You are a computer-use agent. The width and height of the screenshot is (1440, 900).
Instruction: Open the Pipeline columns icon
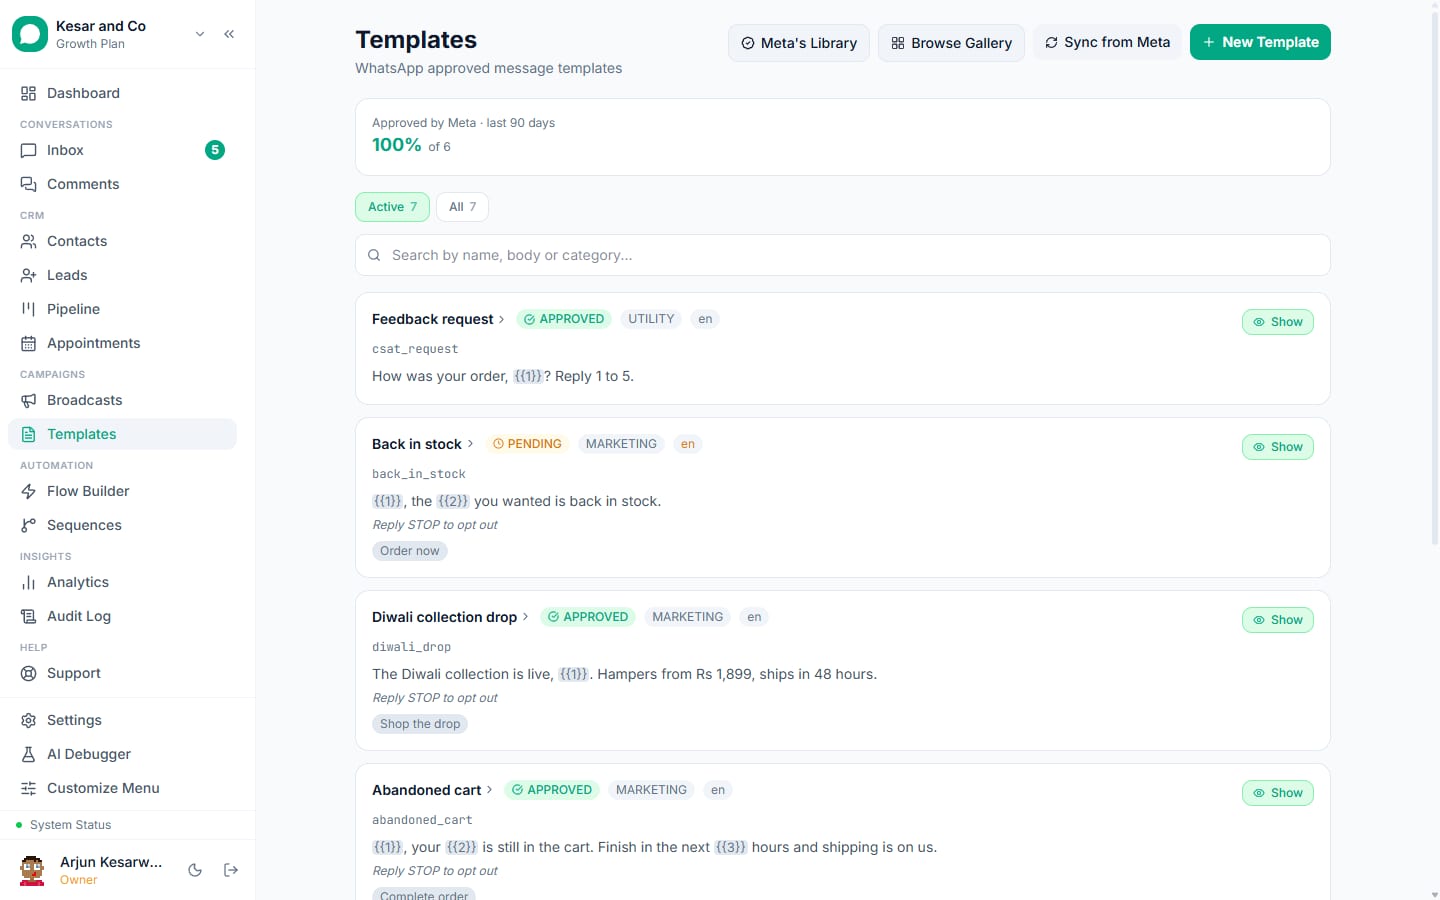pyautogui.click(x=28, y=309)
